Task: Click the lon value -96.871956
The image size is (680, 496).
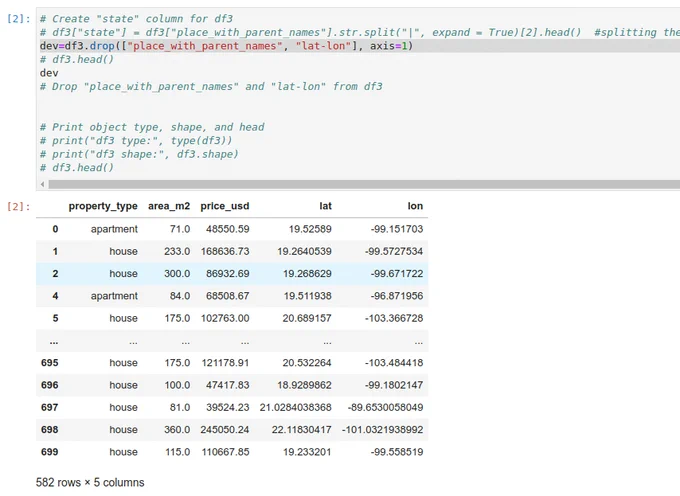Action: click(x=397, y=296)
